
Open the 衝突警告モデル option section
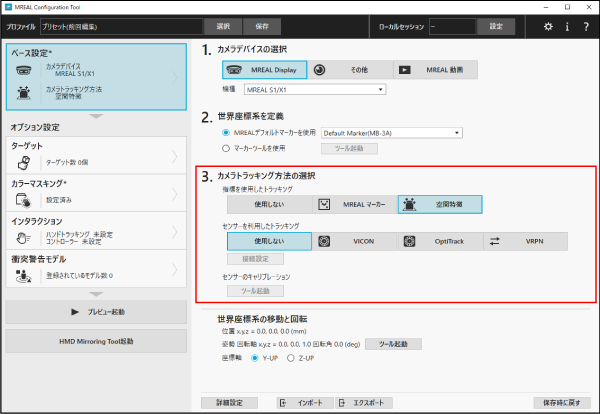[x=96, y=269]
